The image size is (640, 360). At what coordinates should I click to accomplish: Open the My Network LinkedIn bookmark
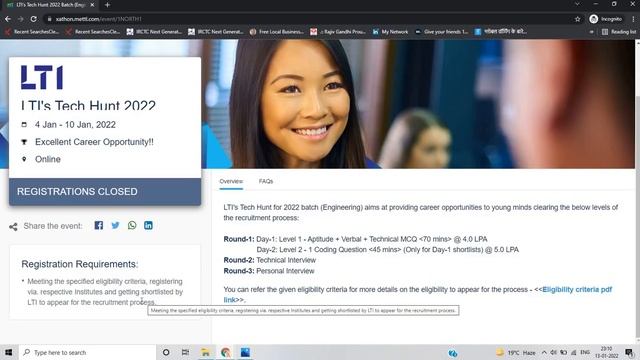390,31
